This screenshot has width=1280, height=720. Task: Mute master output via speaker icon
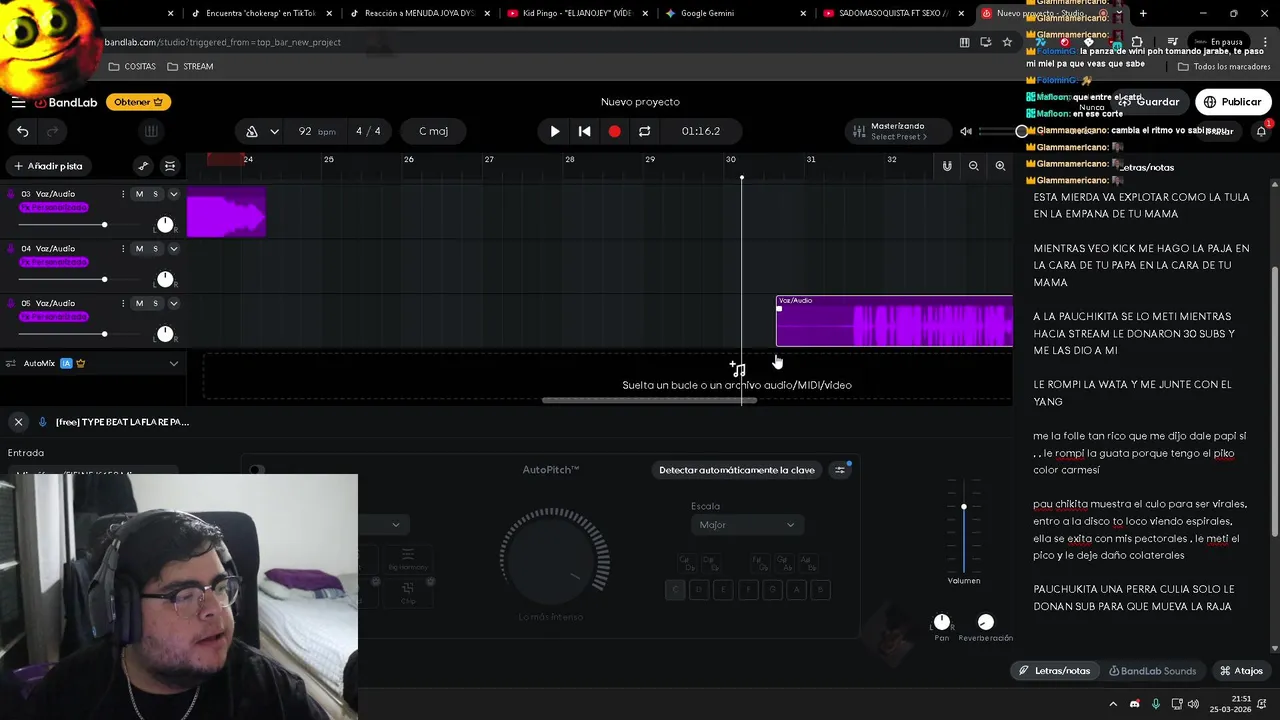click(x=966, y=131)
